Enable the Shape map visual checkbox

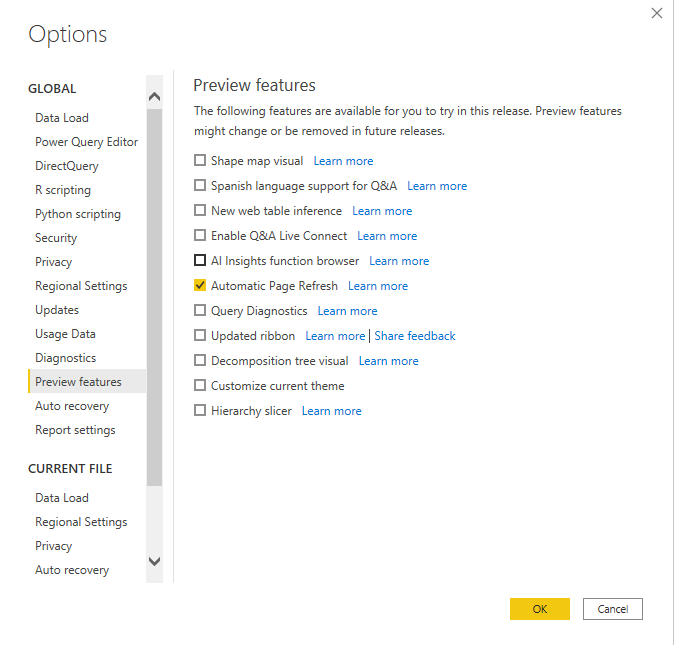[200, 160]
